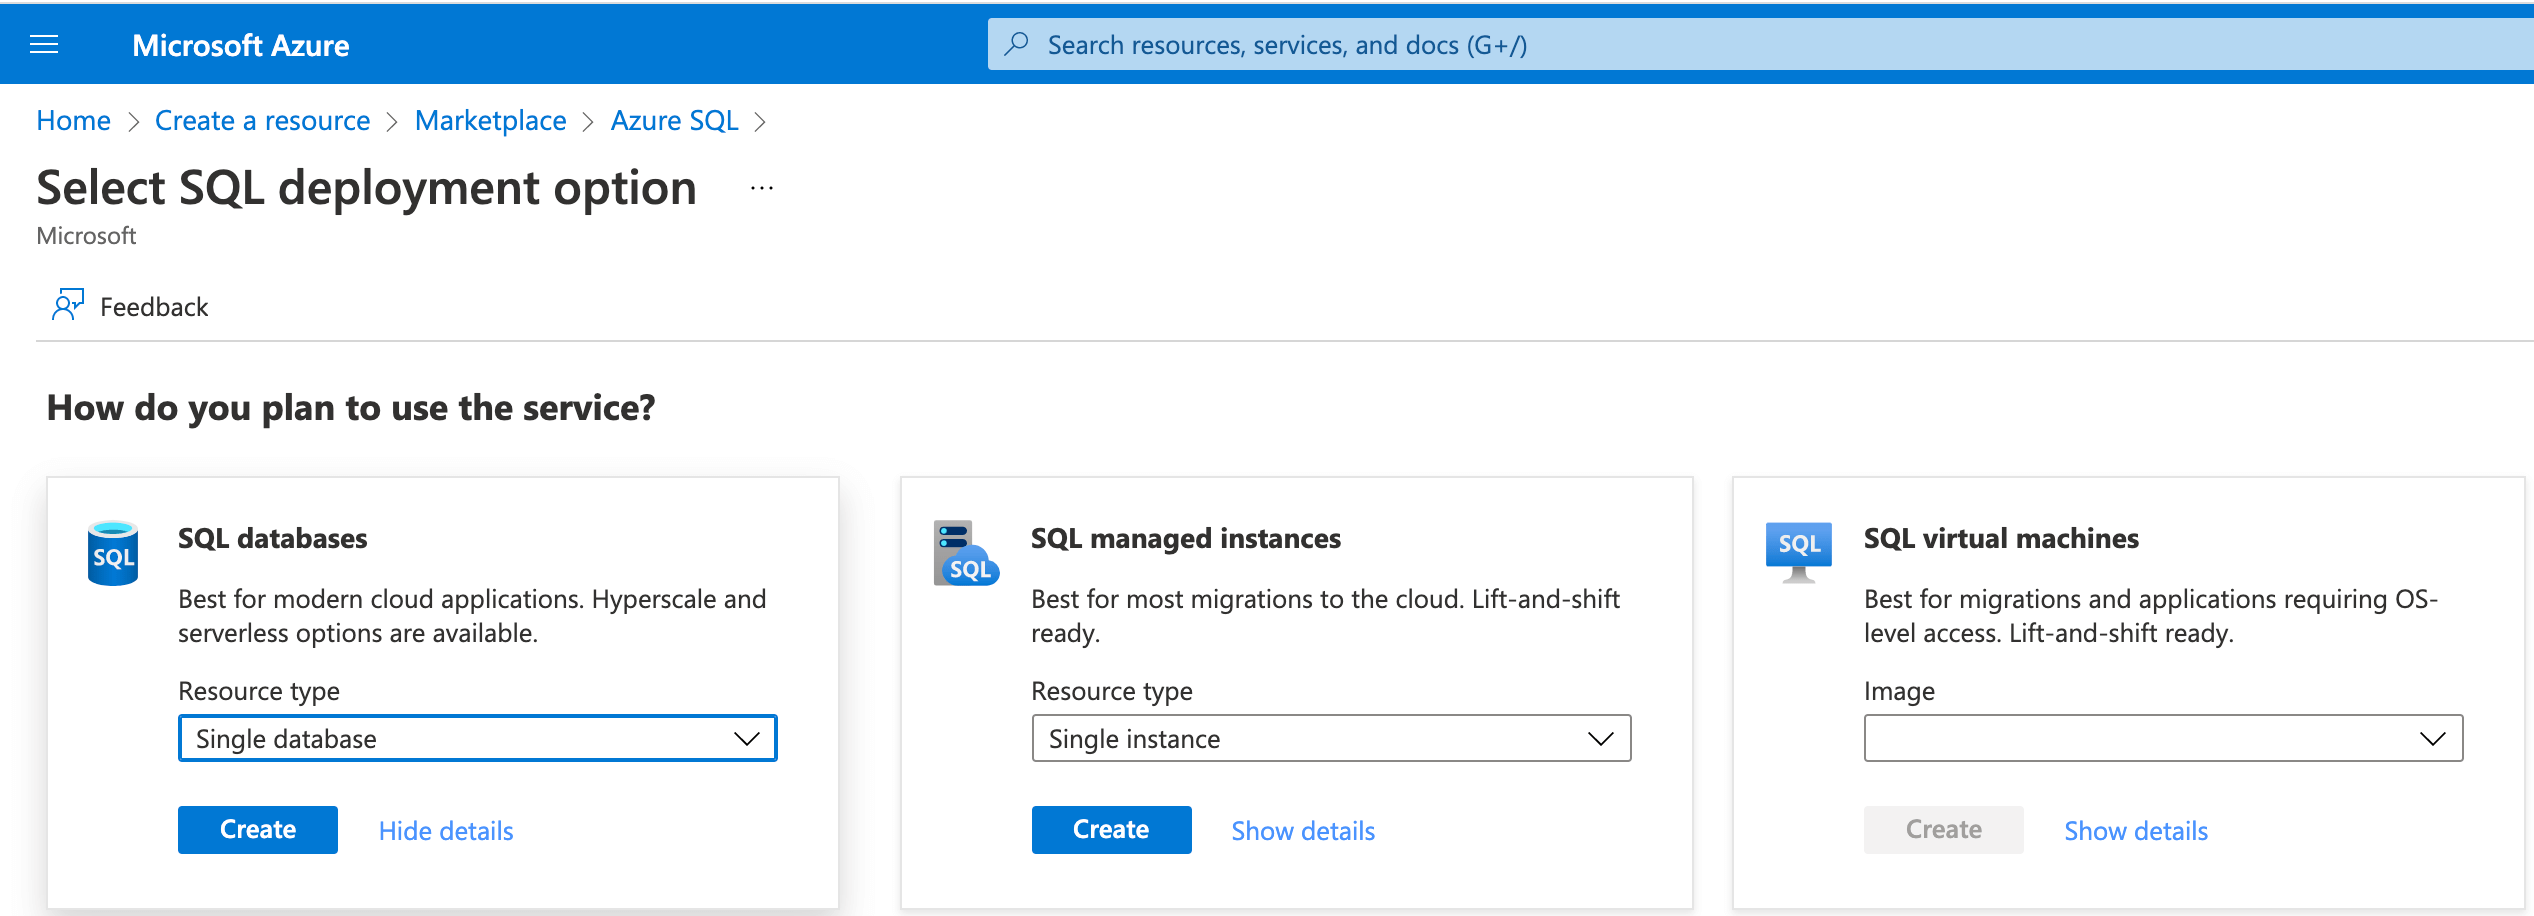2534x916 pixels.
Task: Click the Feedback person icon
Action: tap(67, 305)
